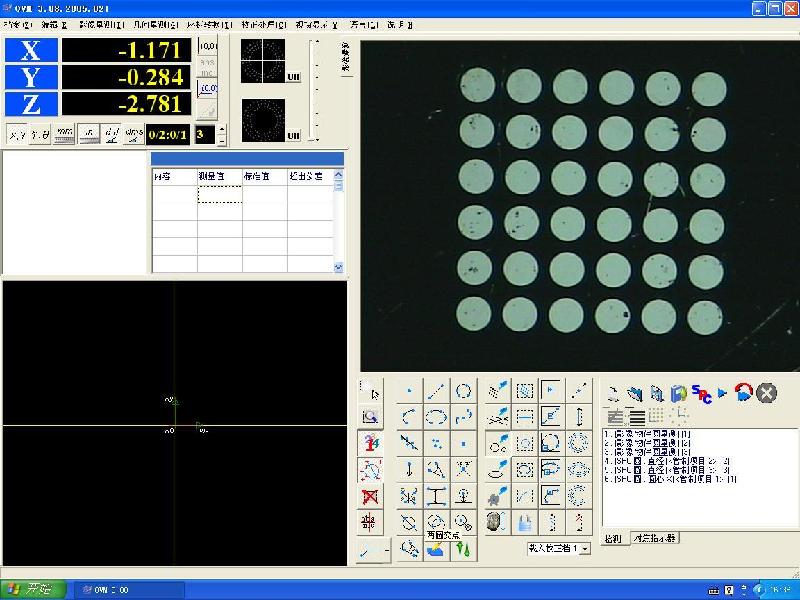Select the circle measurement tool

point(464,391)
